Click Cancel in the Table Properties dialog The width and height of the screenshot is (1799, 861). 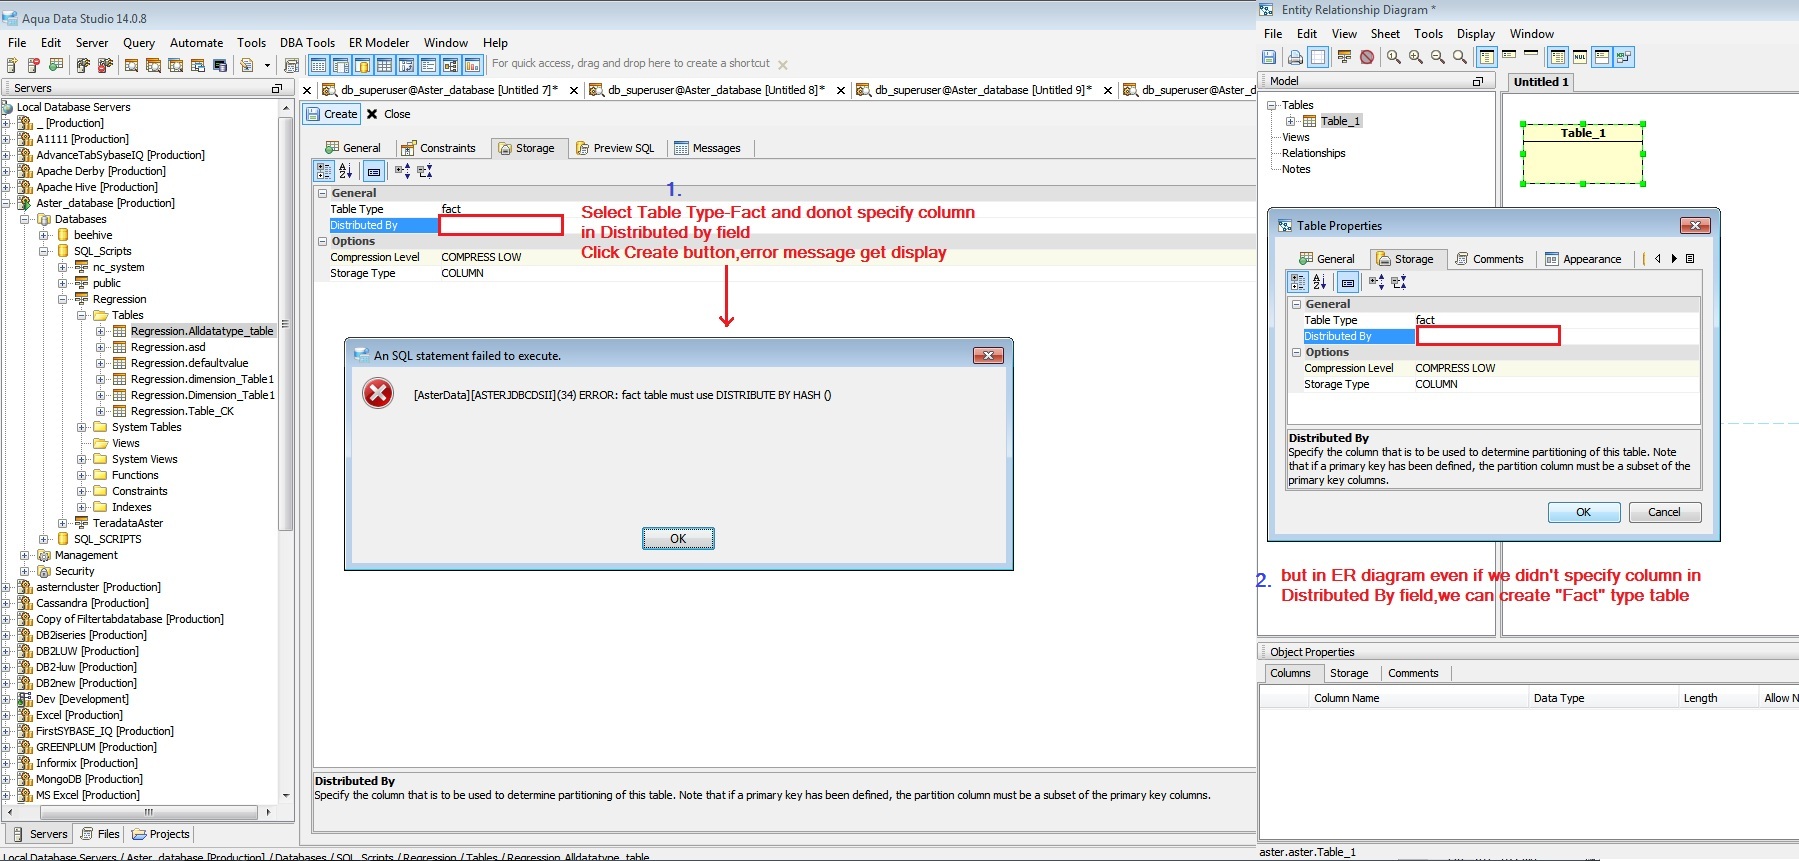coord(1665,512)
